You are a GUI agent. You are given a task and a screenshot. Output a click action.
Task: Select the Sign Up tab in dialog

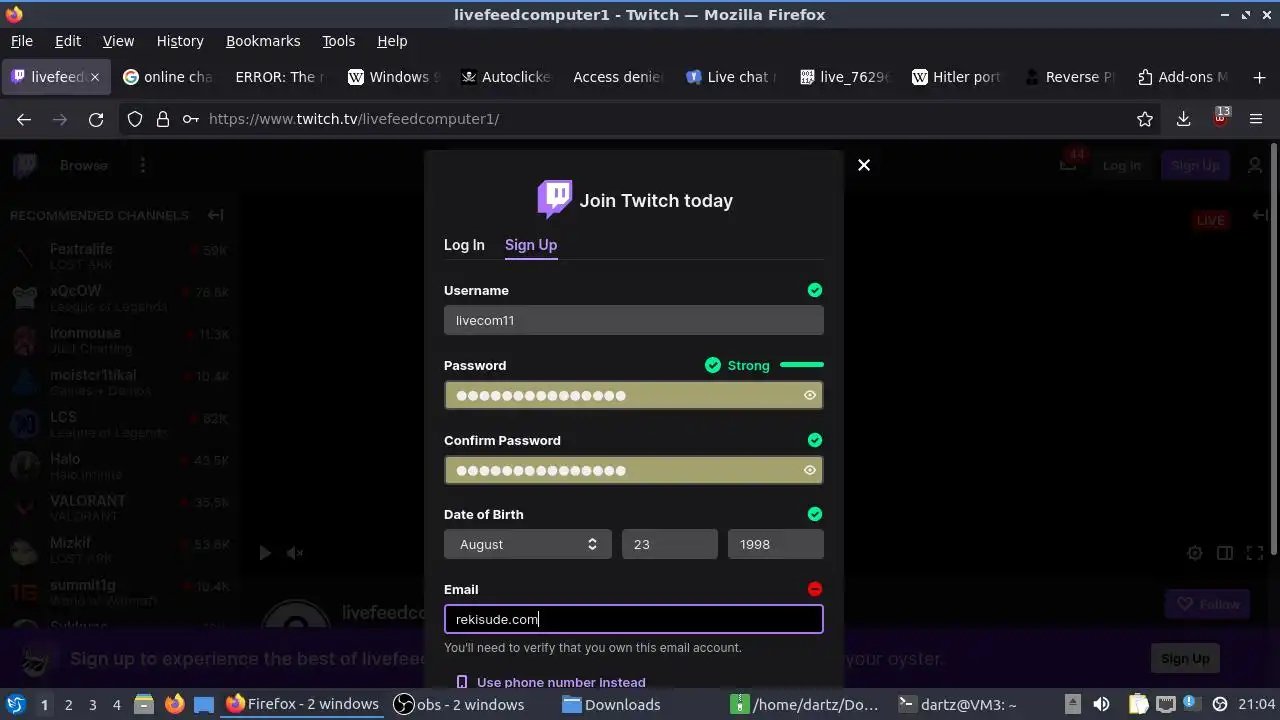531,245
